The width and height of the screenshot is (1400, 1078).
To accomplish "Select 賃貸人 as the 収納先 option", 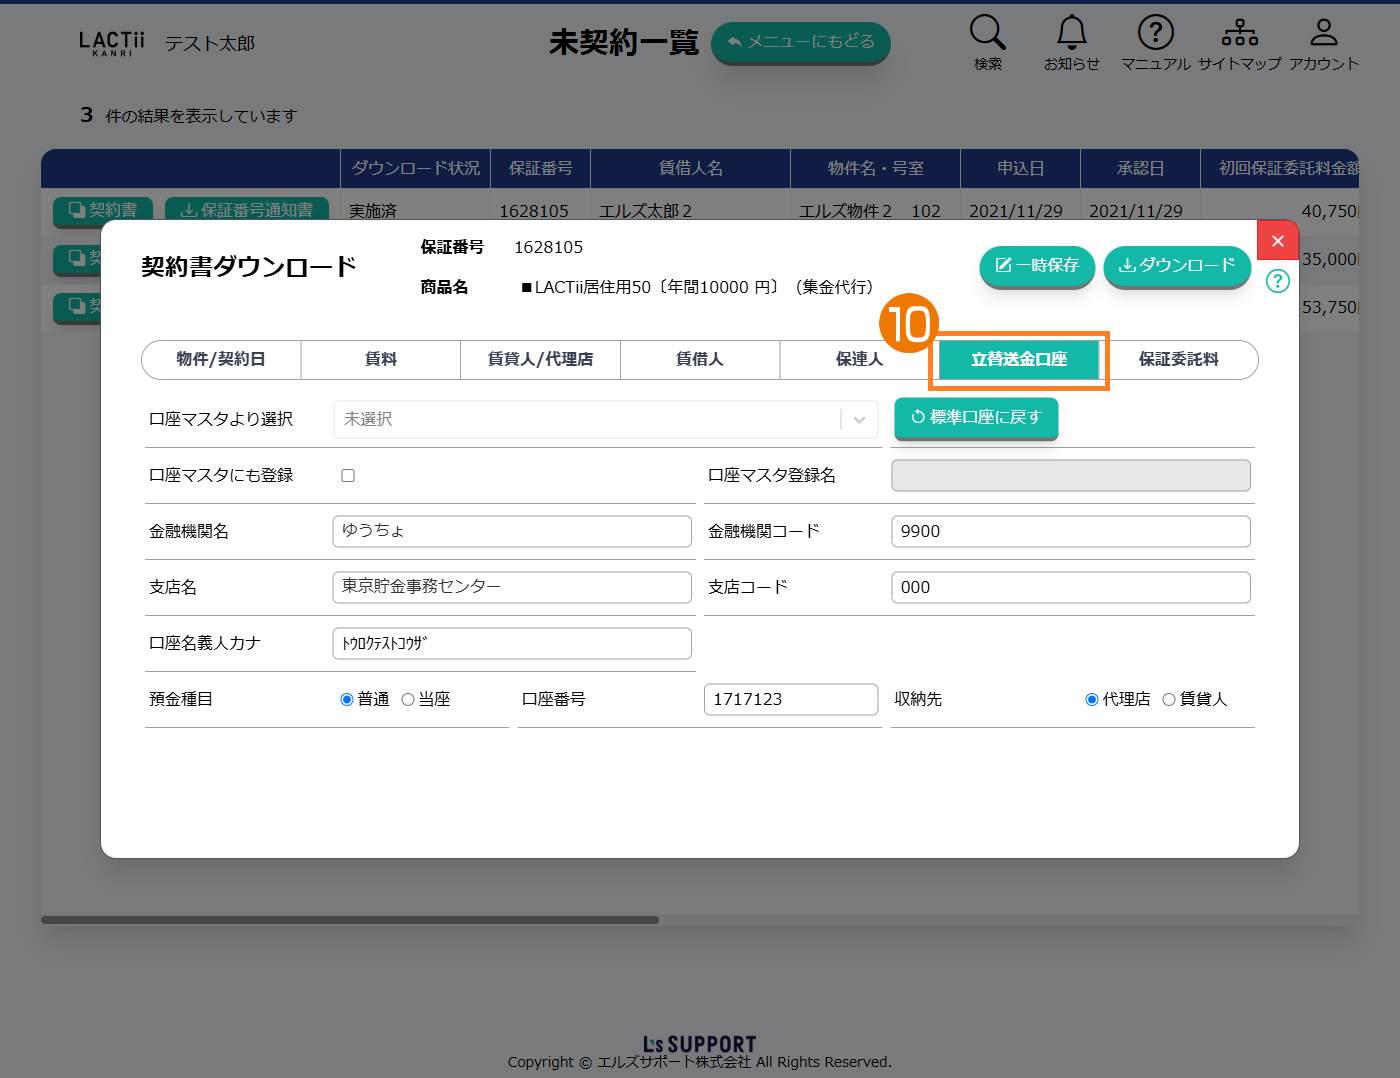I will (1168, 700).
